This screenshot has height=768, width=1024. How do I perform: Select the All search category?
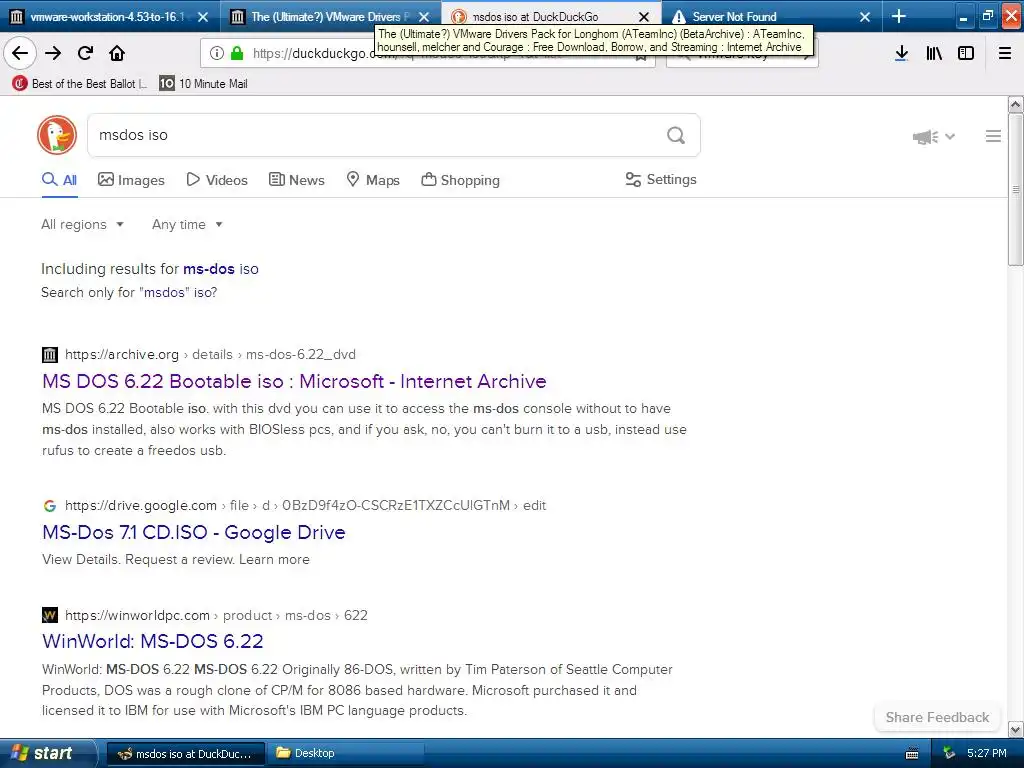coord(59,180)
